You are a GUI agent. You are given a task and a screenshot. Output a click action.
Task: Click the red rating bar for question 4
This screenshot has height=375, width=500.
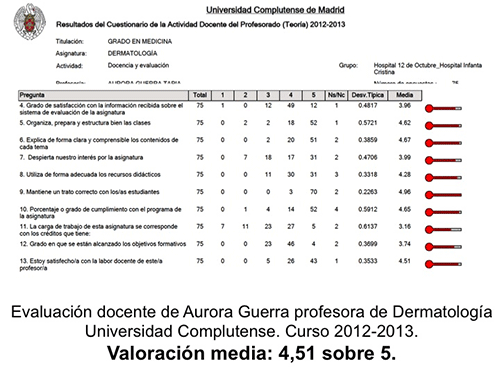click(x=443, y=108)
